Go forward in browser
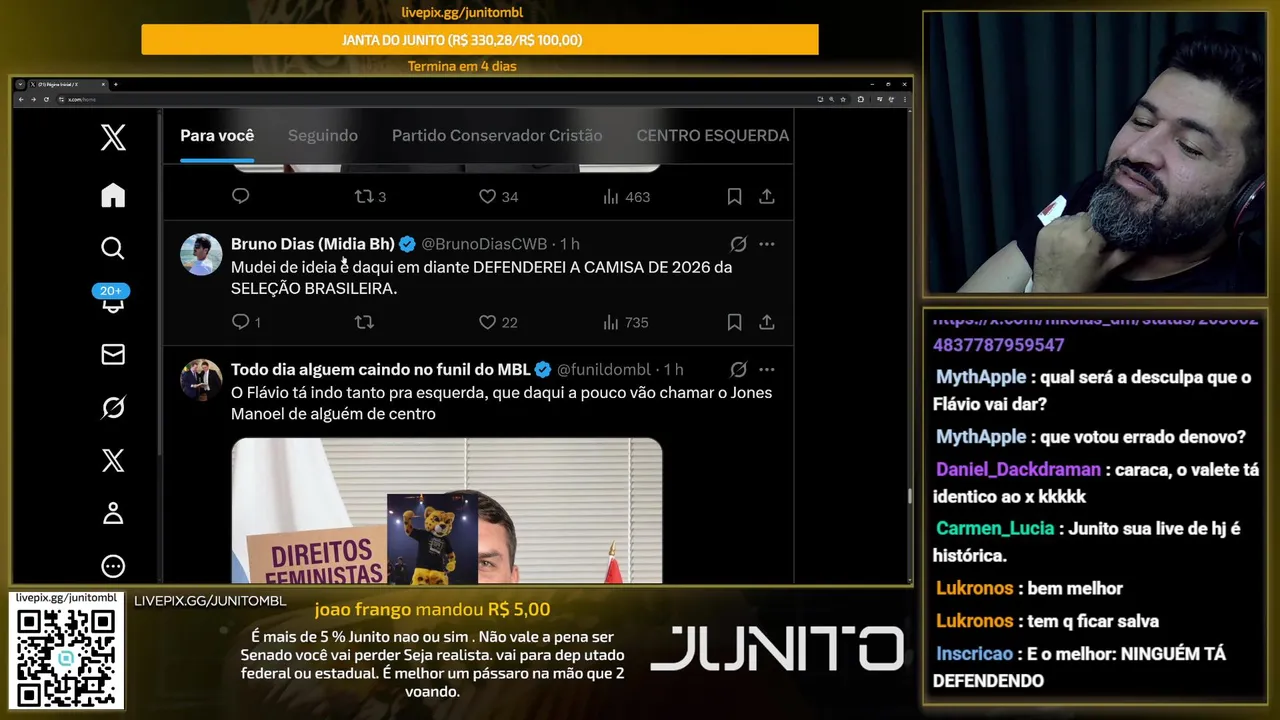1280x720 pixels. click(x=33, y=99)
